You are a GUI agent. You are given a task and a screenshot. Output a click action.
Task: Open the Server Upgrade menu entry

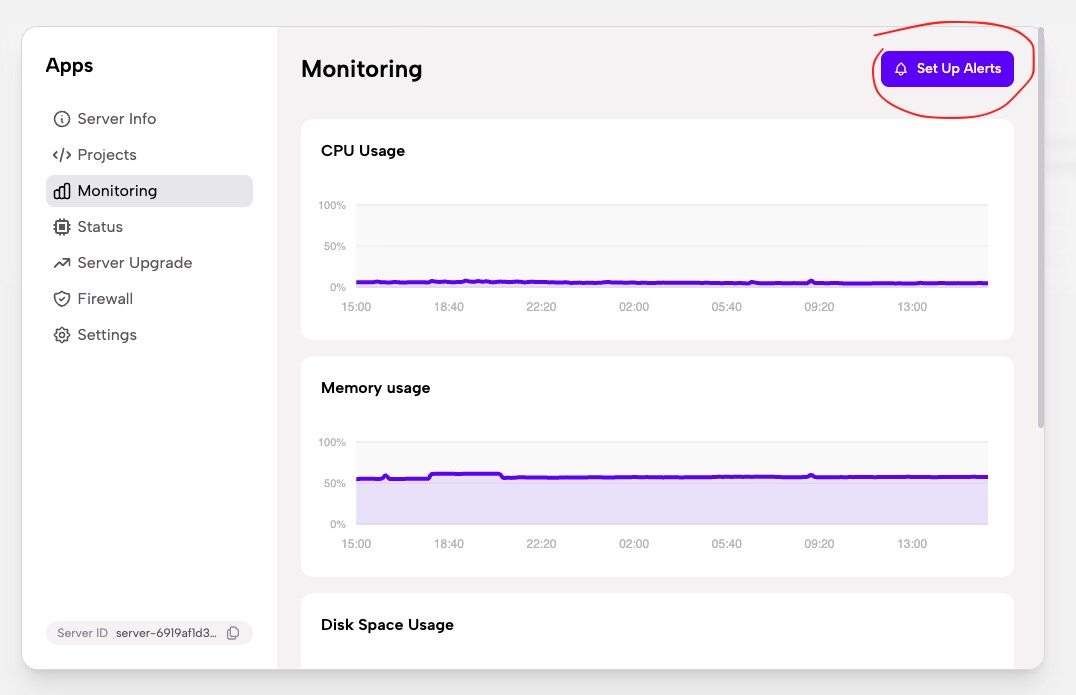(x=134, y=263)
